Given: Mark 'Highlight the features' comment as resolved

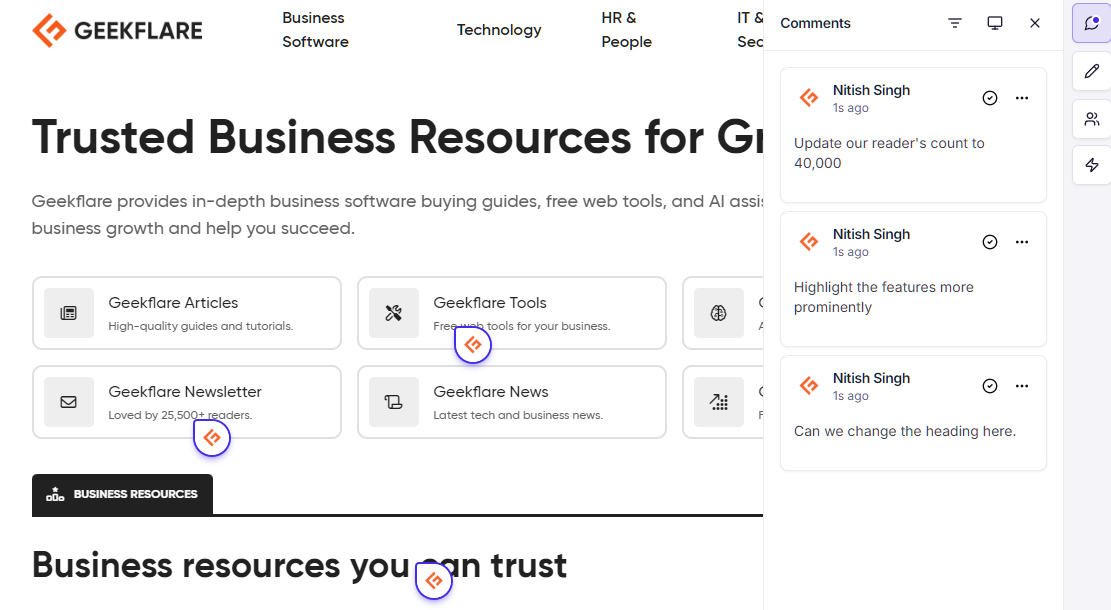Looking at the screenshot, I should [x=990, y=242].
